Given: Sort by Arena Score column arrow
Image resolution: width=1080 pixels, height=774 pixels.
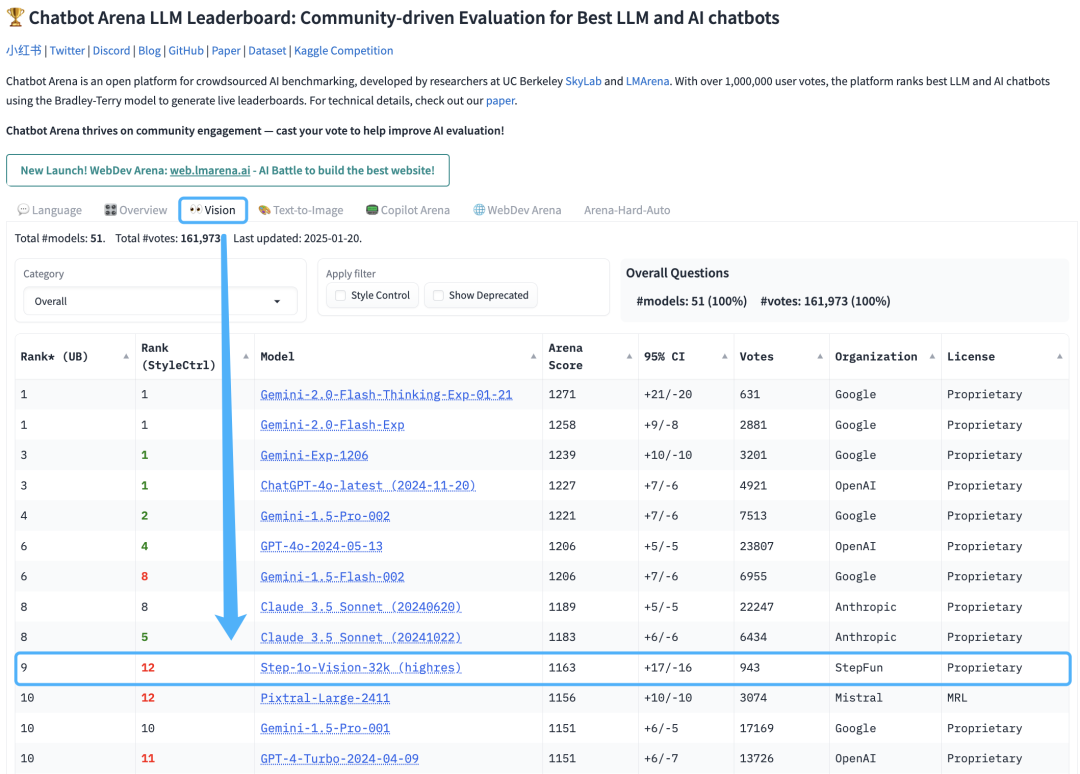Looking at the screenshot, I should coord(630,357).
